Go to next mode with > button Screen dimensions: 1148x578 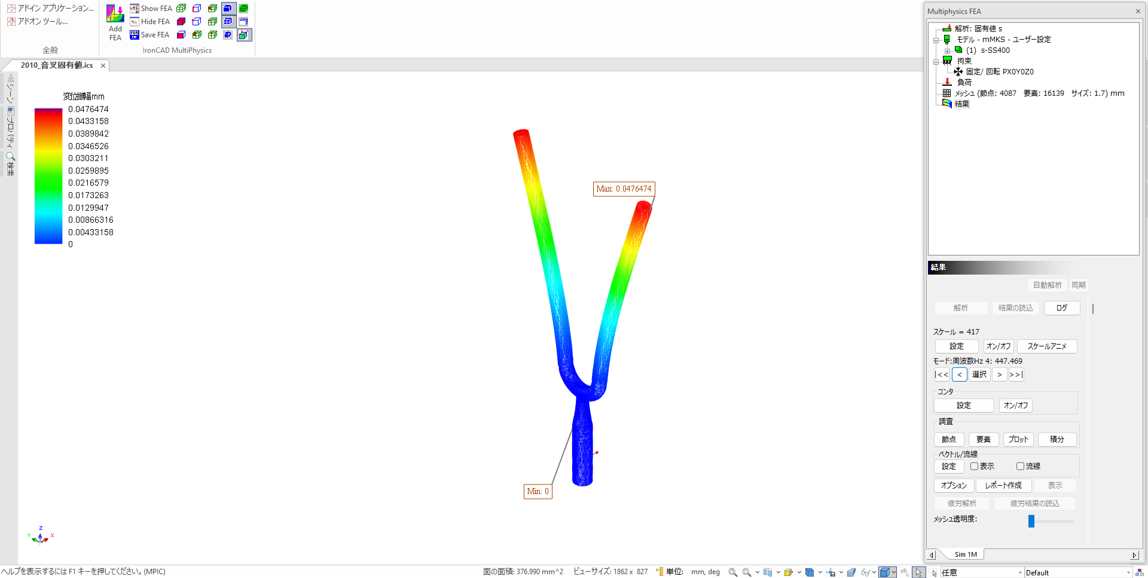tap(998, 375)
